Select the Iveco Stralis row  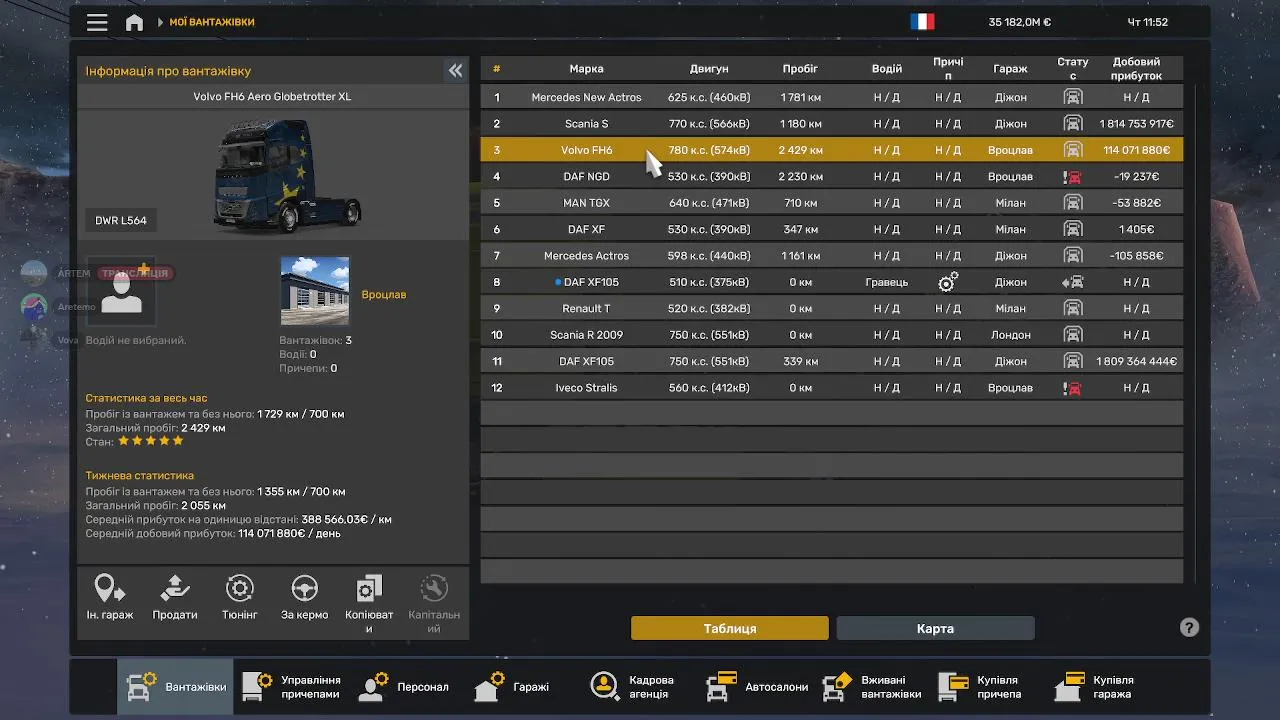click(x=832, y=387)
